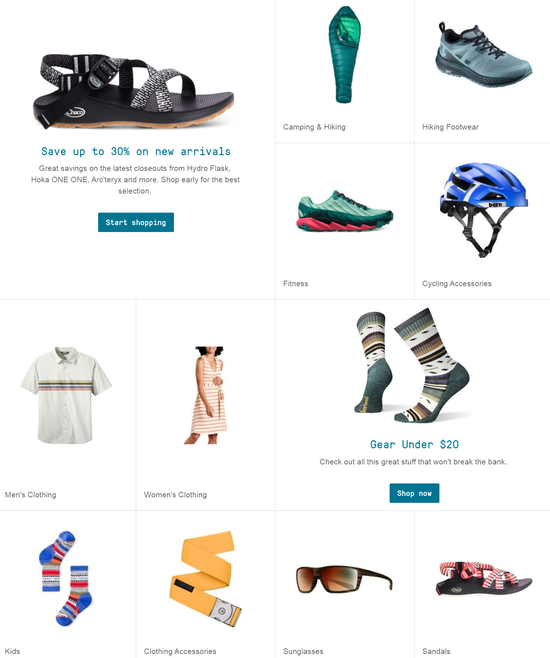Select the teal and red running shoe image
Image resolution: width=550 pixels, height=658 pixels.
[345, 211]
